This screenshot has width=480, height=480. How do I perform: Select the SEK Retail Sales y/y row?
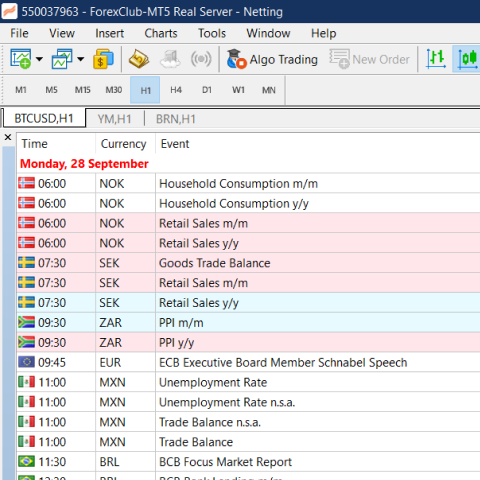point(248,303)
